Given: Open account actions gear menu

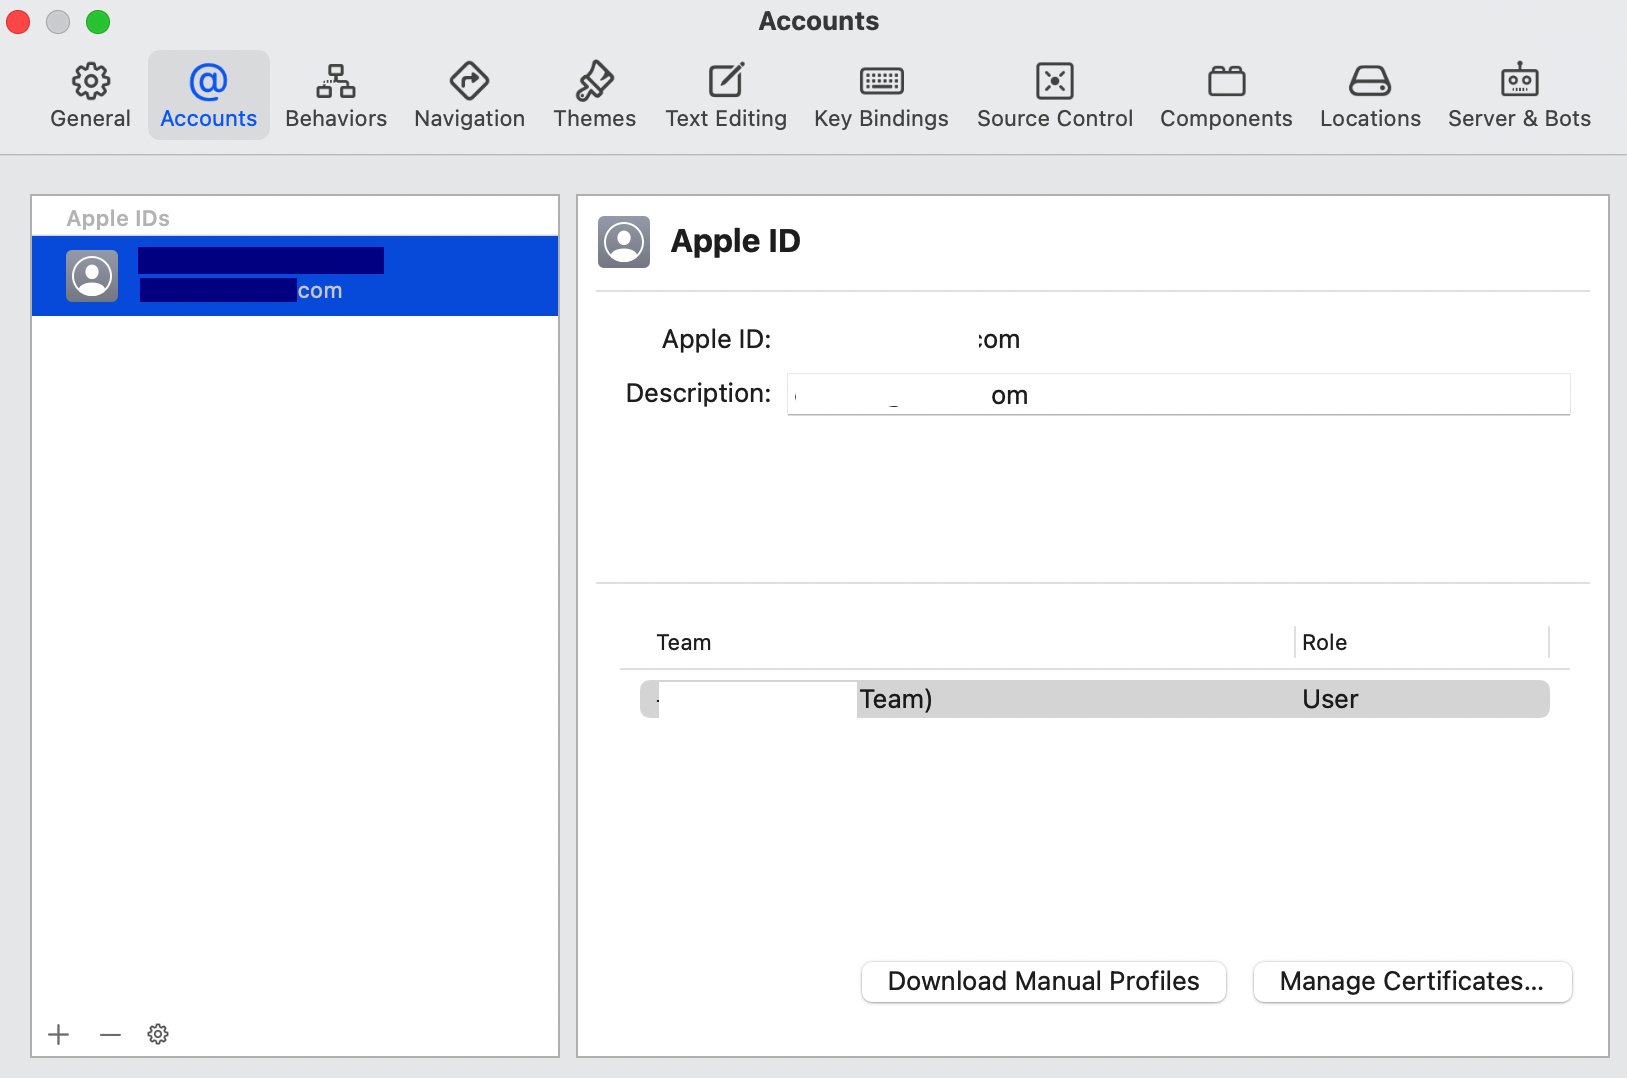Looking at the screenshot, I should point(158,1034).
